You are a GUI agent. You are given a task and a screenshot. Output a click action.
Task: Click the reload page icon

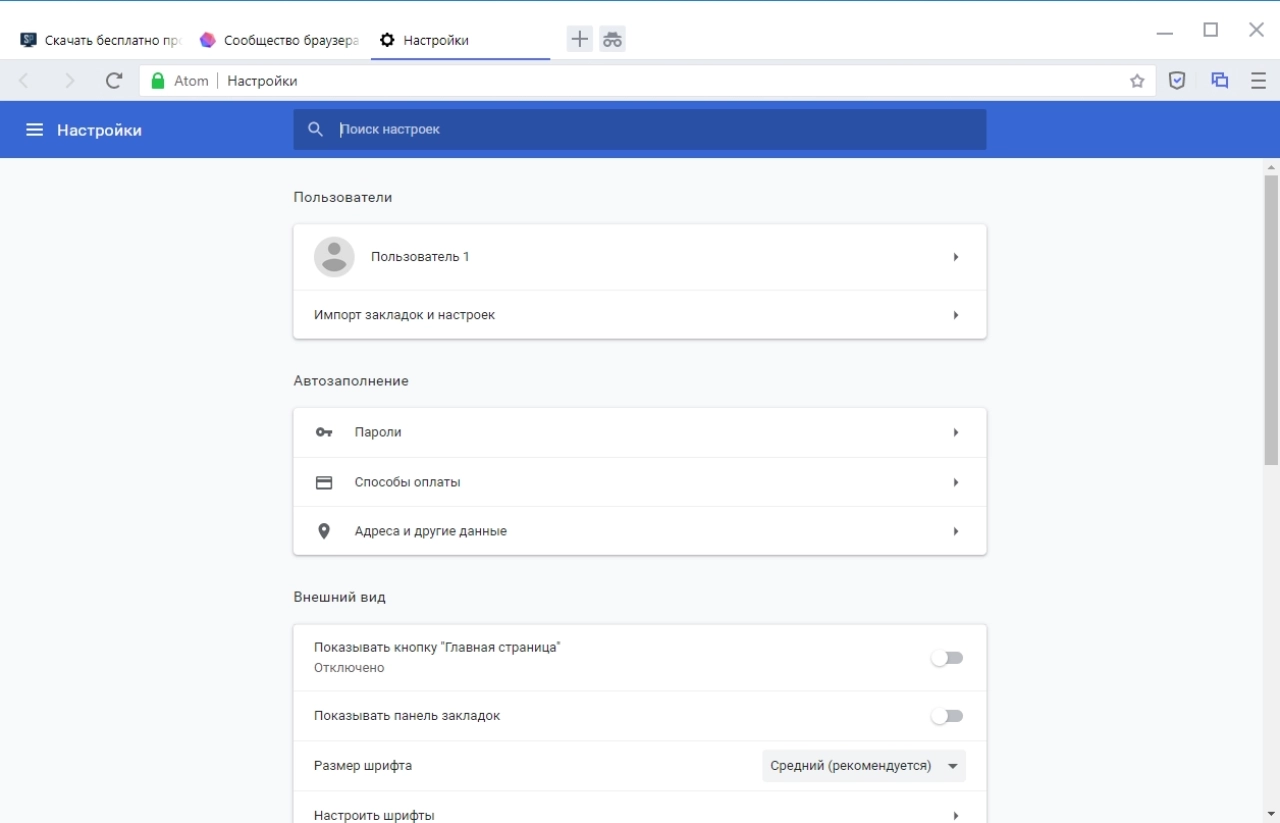[x=114, y=81]
